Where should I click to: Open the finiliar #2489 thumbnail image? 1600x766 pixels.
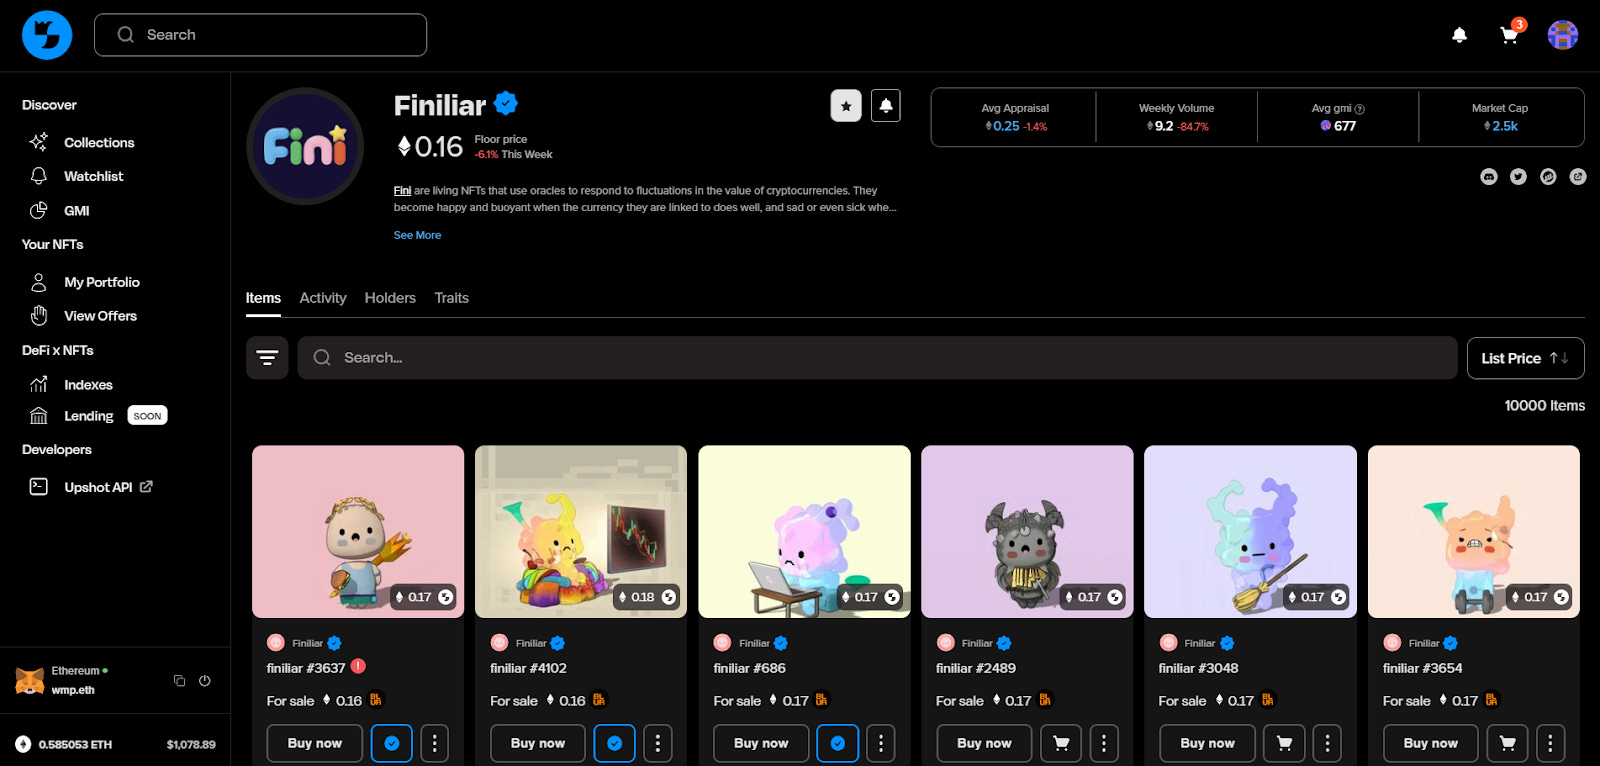coord(1027,532)
